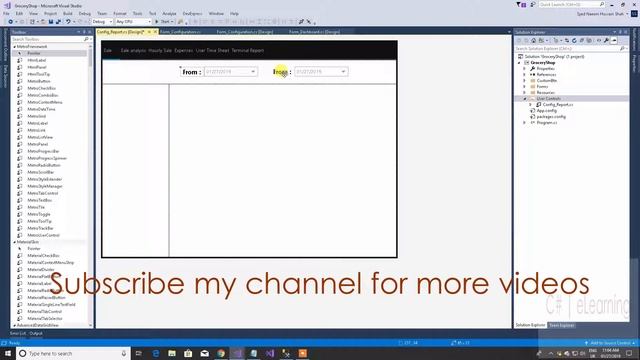
Task: Select the Terminal Report tab
Action: pyautogui.click(x=248, y=51)
